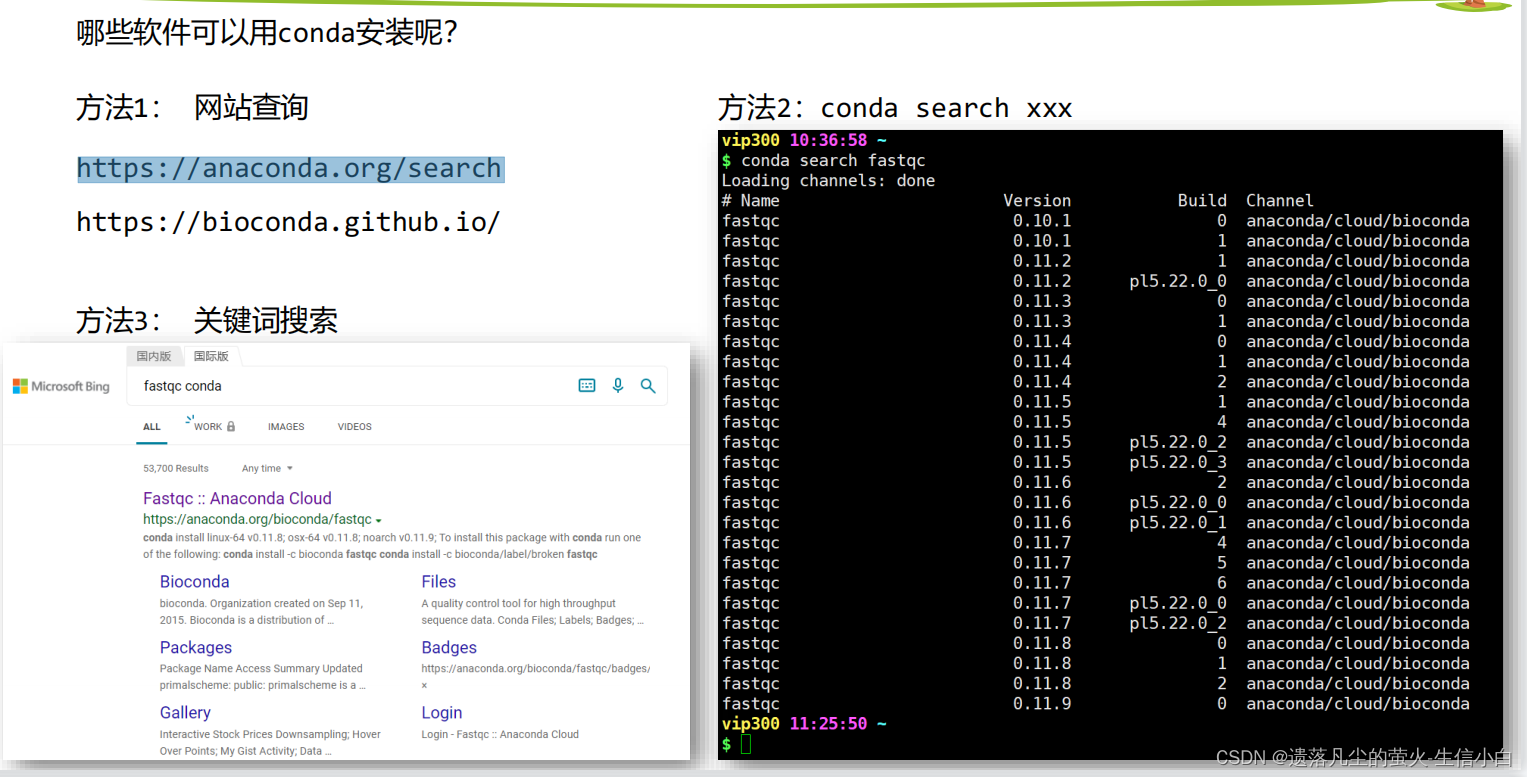The image size is (1527, 777).
Task: Click the bioconda.github.io URL text
Action: (x=288, y=221)
